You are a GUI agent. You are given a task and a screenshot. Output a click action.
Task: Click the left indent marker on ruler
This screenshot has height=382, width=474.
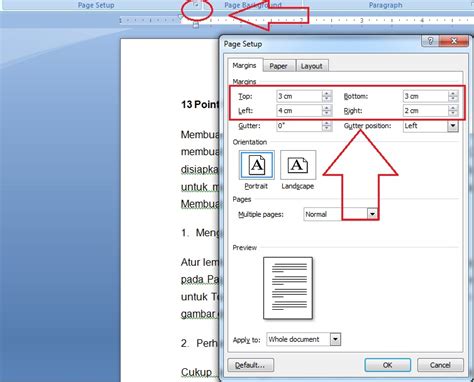[x=196, y=25]
